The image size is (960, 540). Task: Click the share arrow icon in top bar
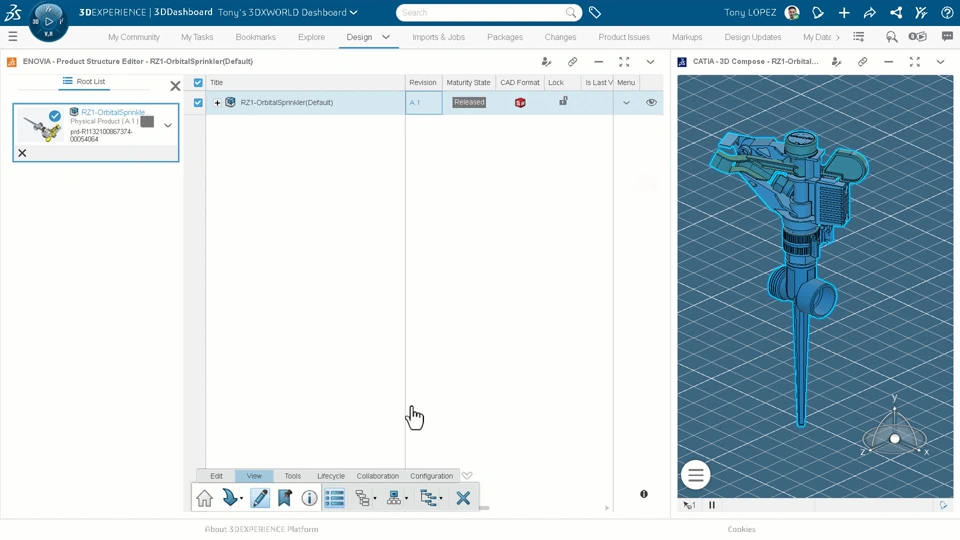coord(870,12)
